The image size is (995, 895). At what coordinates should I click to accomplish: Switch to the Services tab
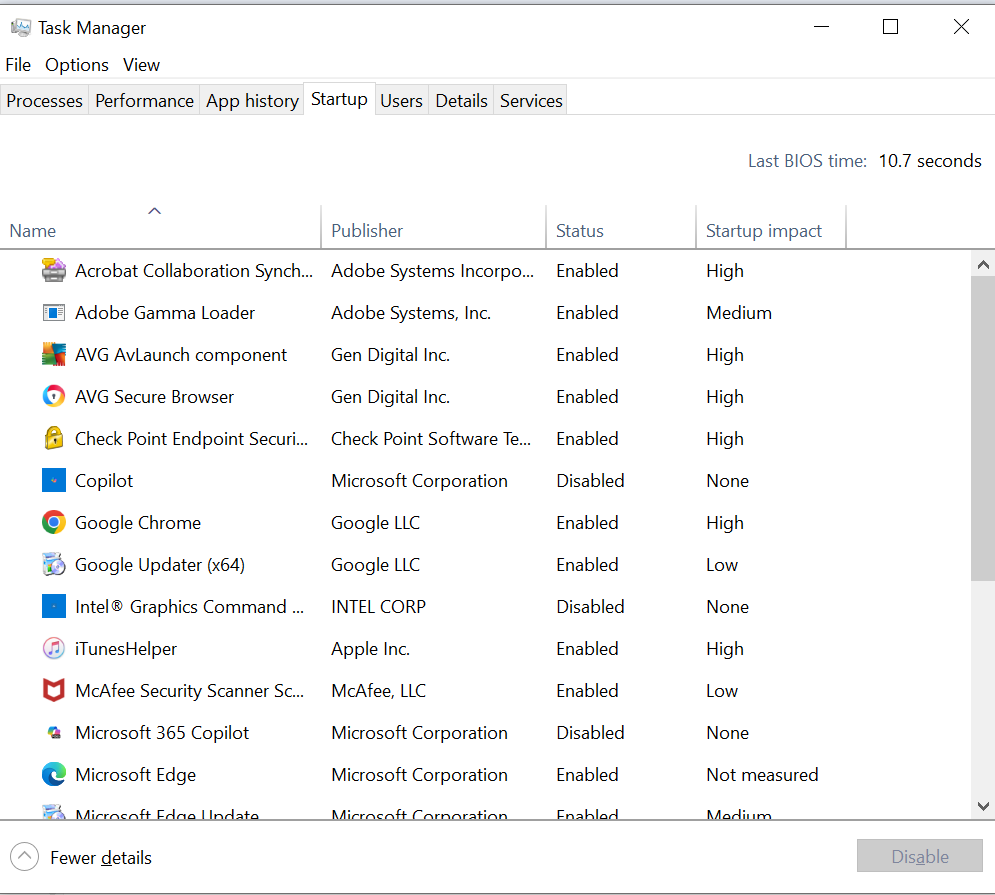[530, 100]
